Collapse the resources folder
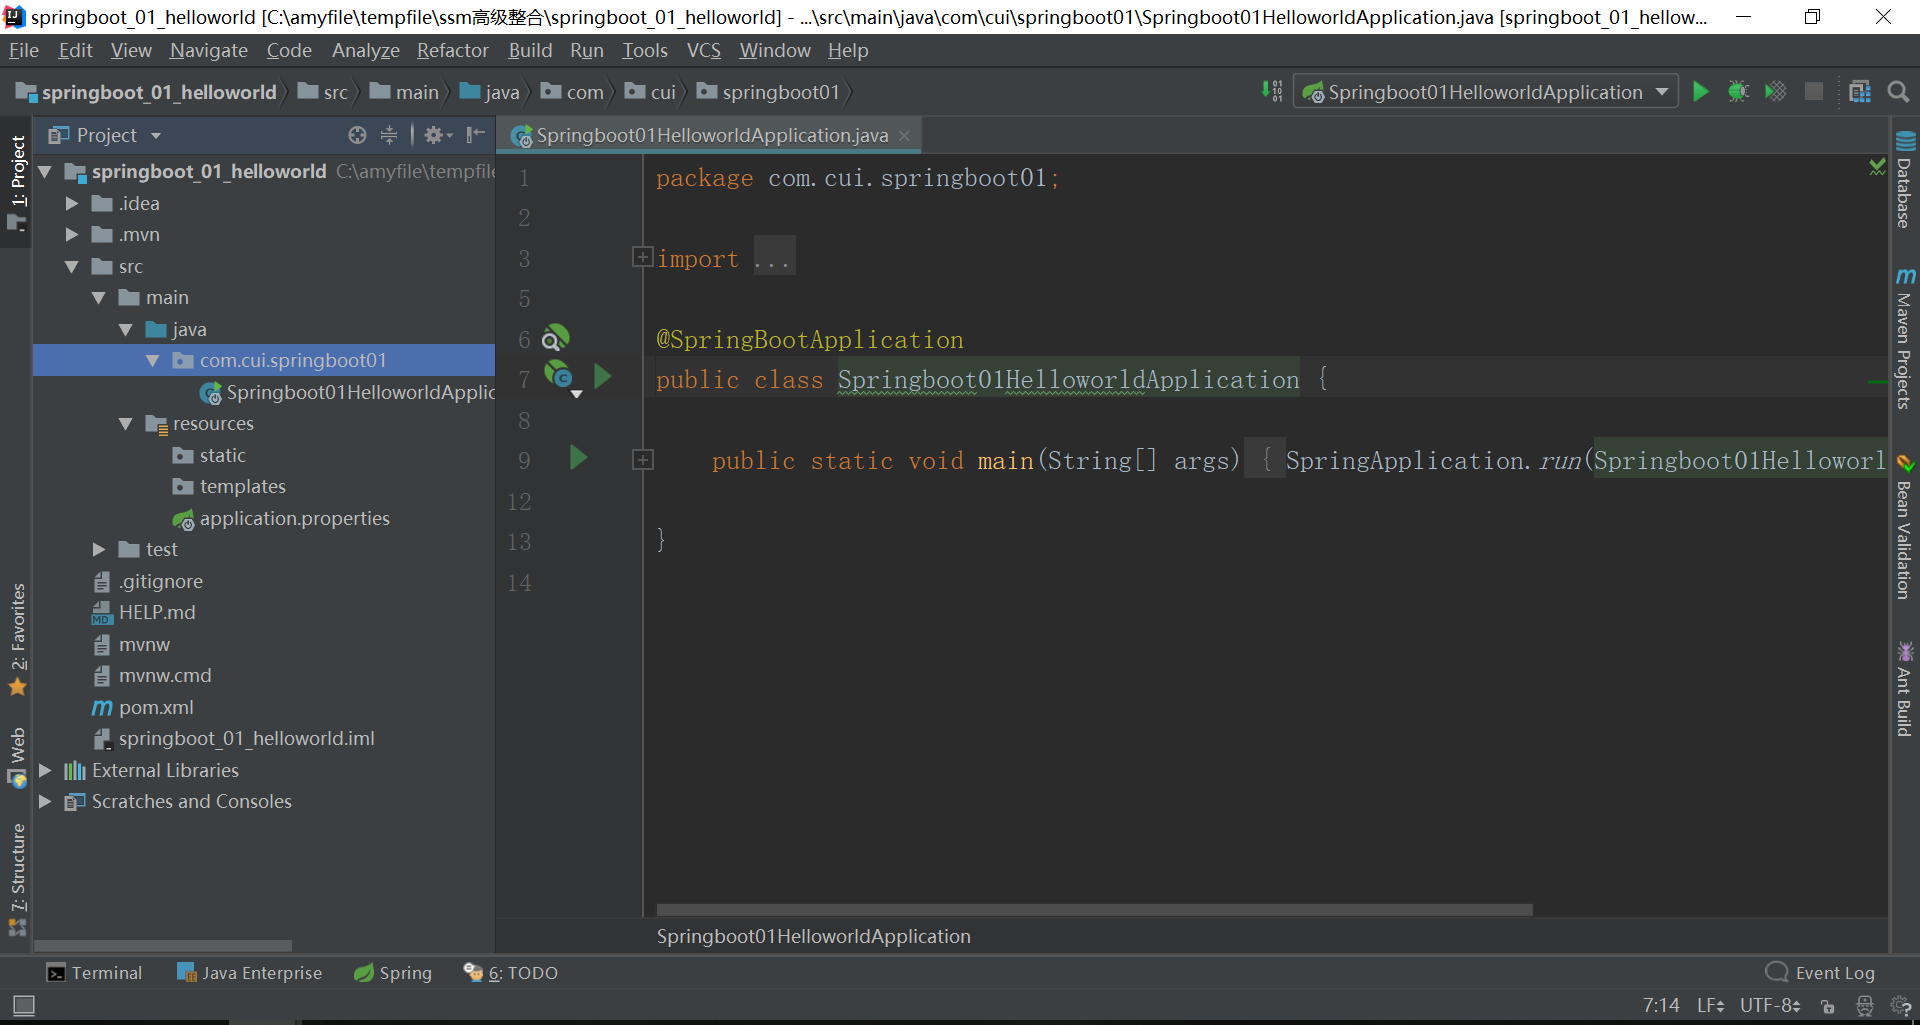The image size is (1920, 1025). [x=126, y=424]
